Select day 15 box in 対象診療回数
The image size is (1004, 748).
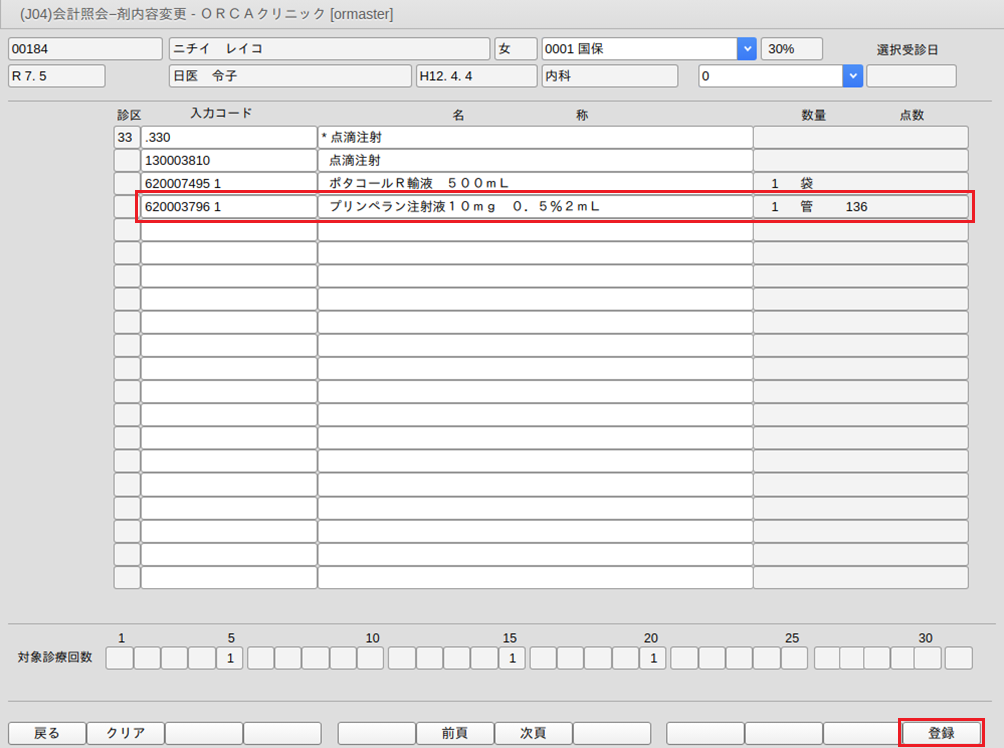click(x=511, y=658)
